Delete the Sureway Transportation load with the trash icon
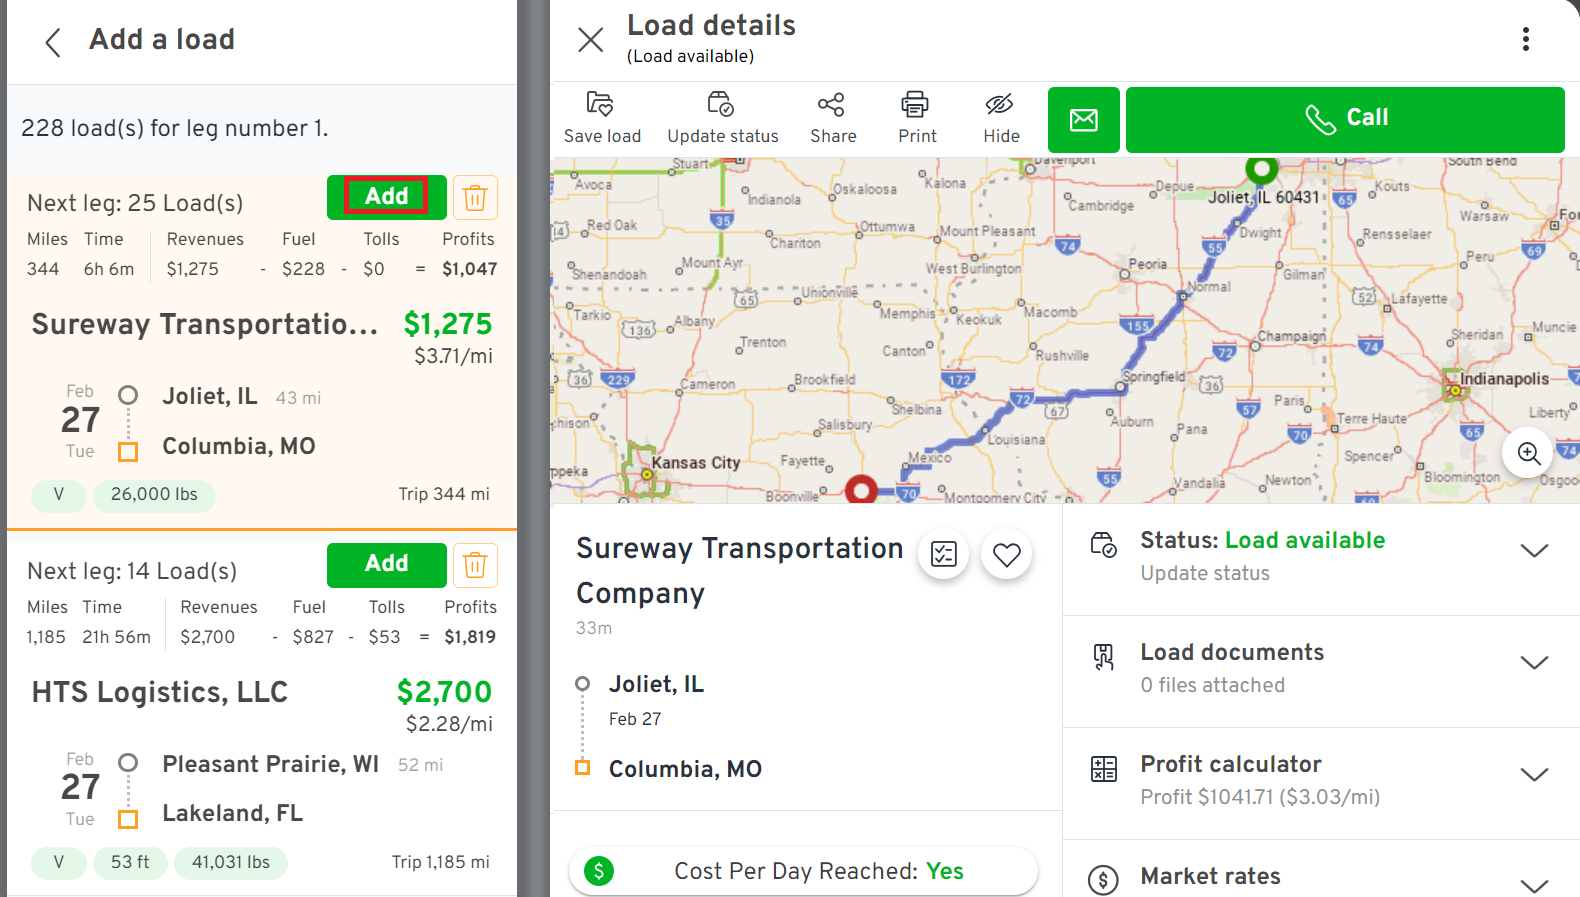The width and height of the screenshot is (1580, 897). coord(475,198)
